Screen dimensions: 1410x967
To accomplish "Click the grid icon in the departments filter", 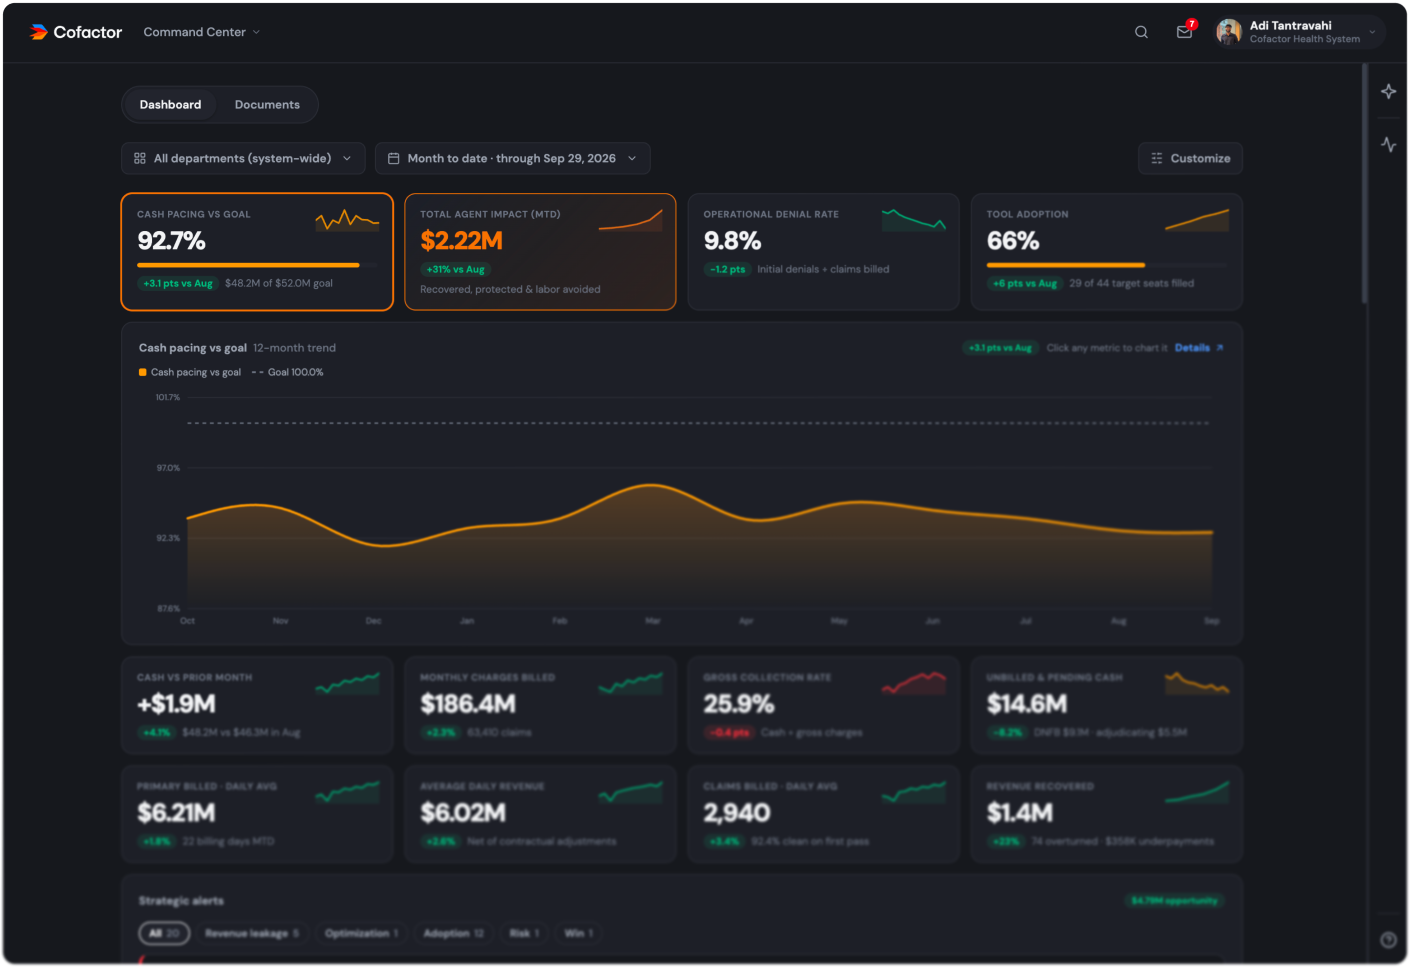I will 140,158.
